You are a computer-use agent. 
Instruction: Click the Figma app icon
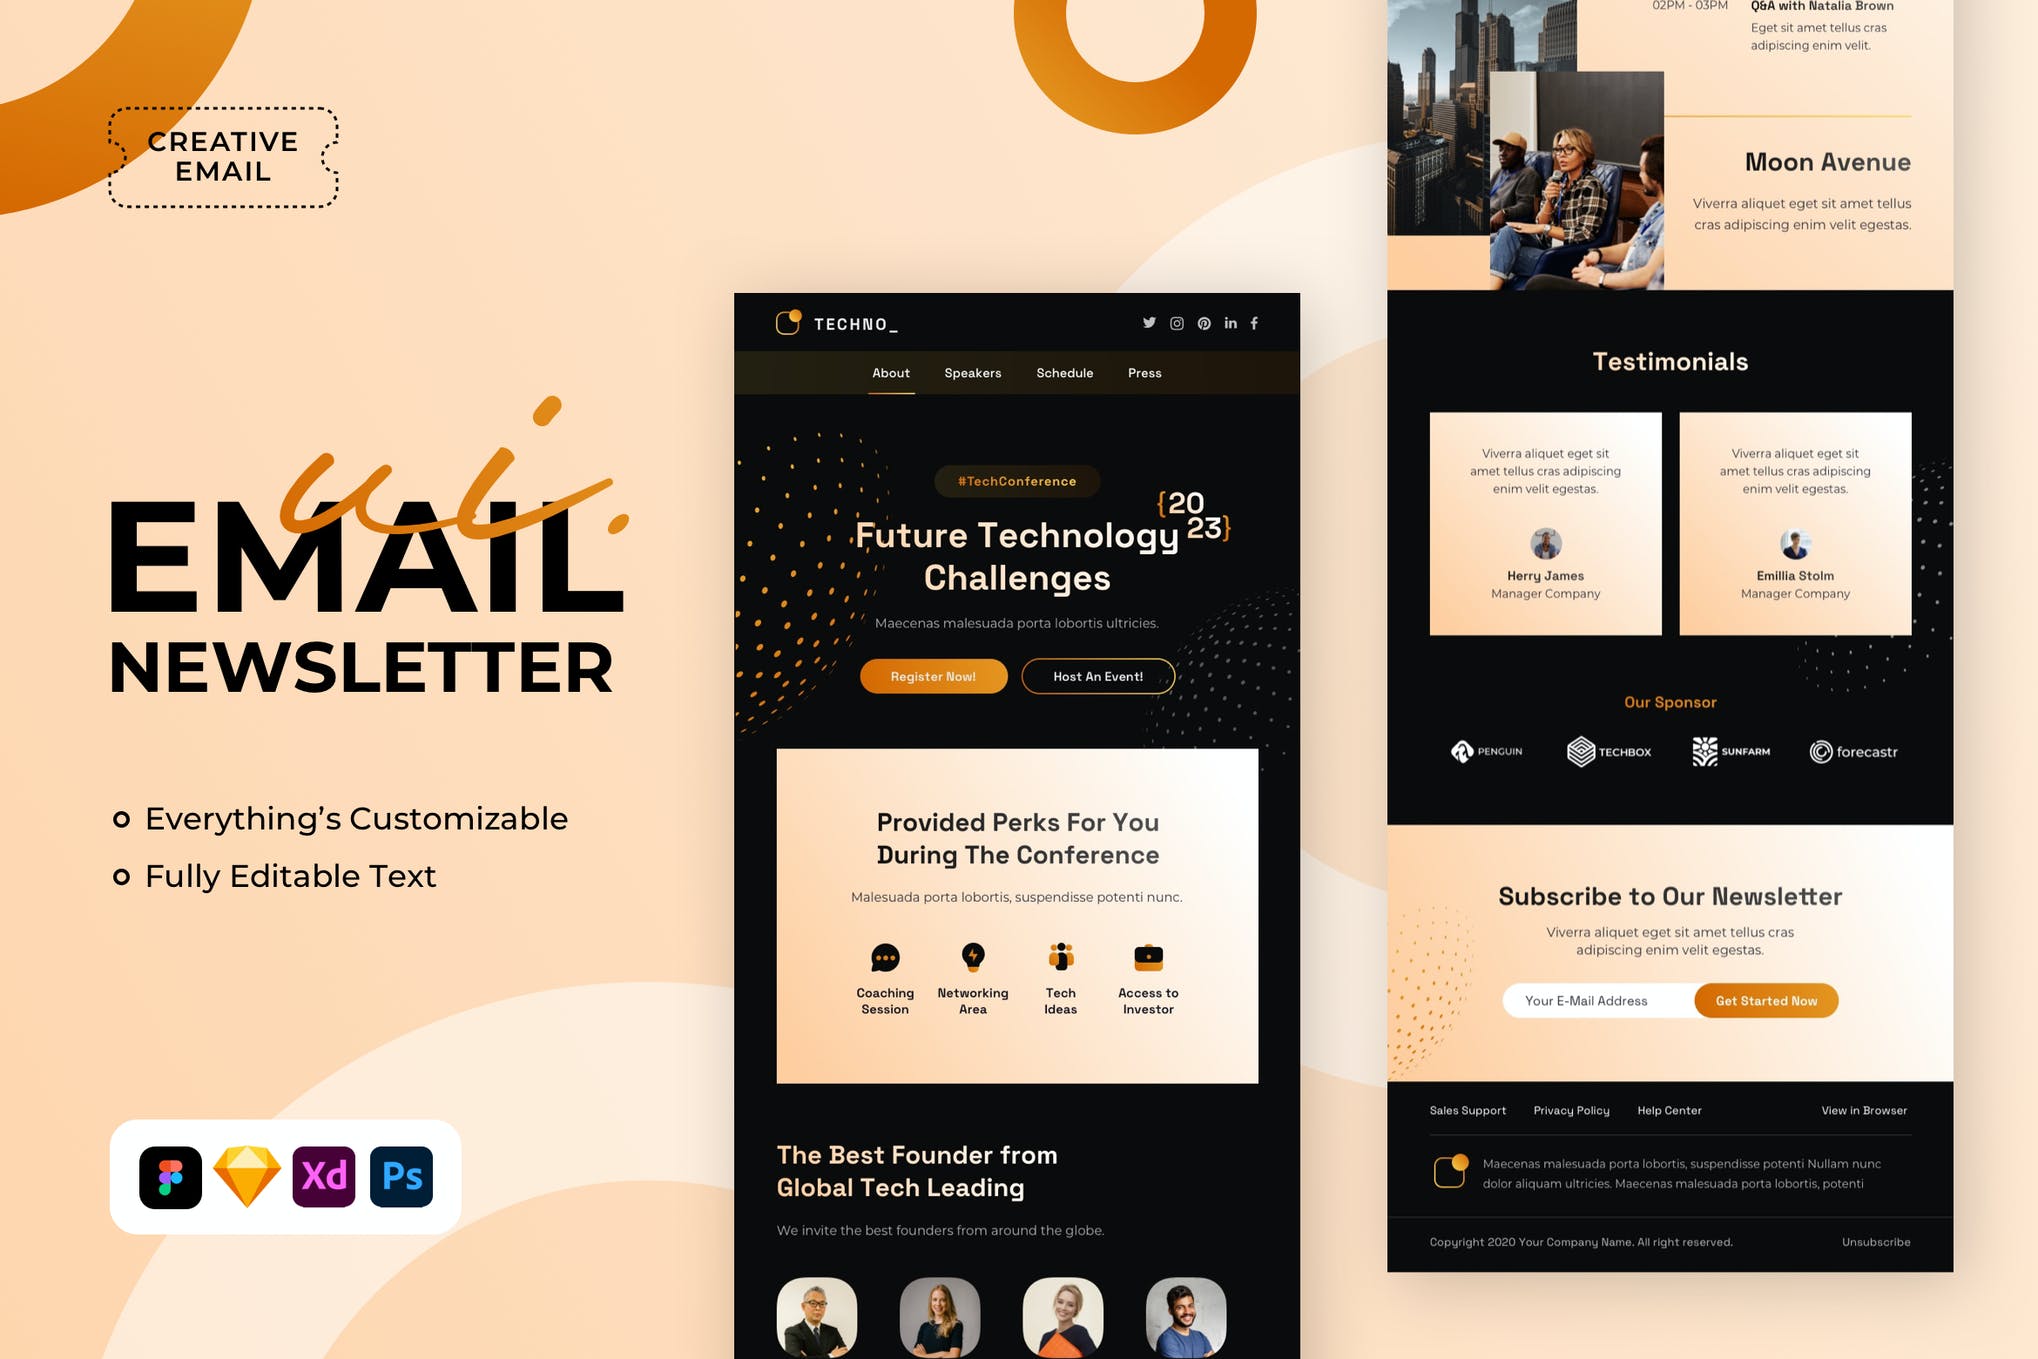[171, 1175]
